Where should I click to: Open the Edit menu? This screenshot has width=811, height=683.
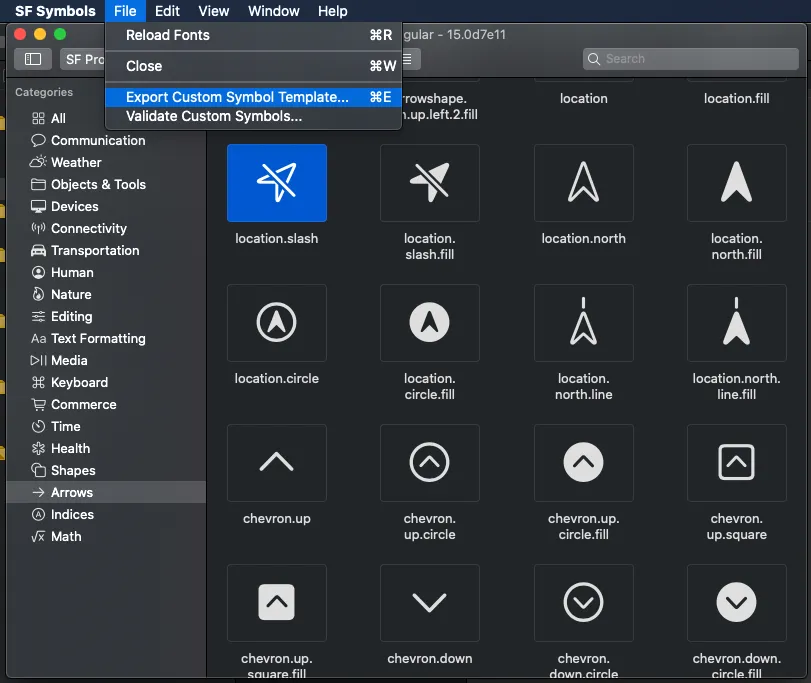(167, 11)
